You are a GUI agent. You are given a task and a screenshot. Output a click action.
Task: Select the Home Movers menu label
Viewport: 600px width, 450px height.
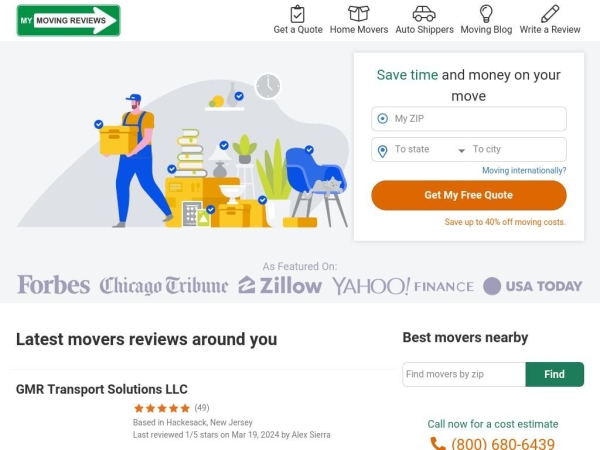pos(359,29)
